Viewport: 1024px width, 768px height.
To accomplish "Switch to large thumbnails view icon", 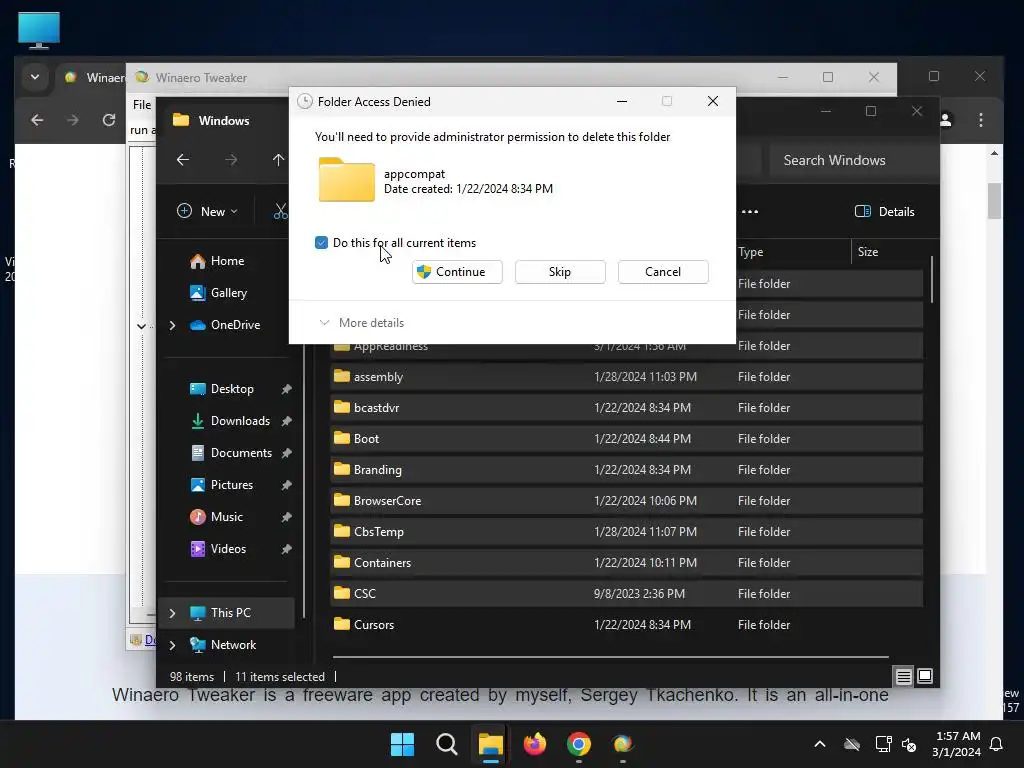I will click(x=925, y=677).
